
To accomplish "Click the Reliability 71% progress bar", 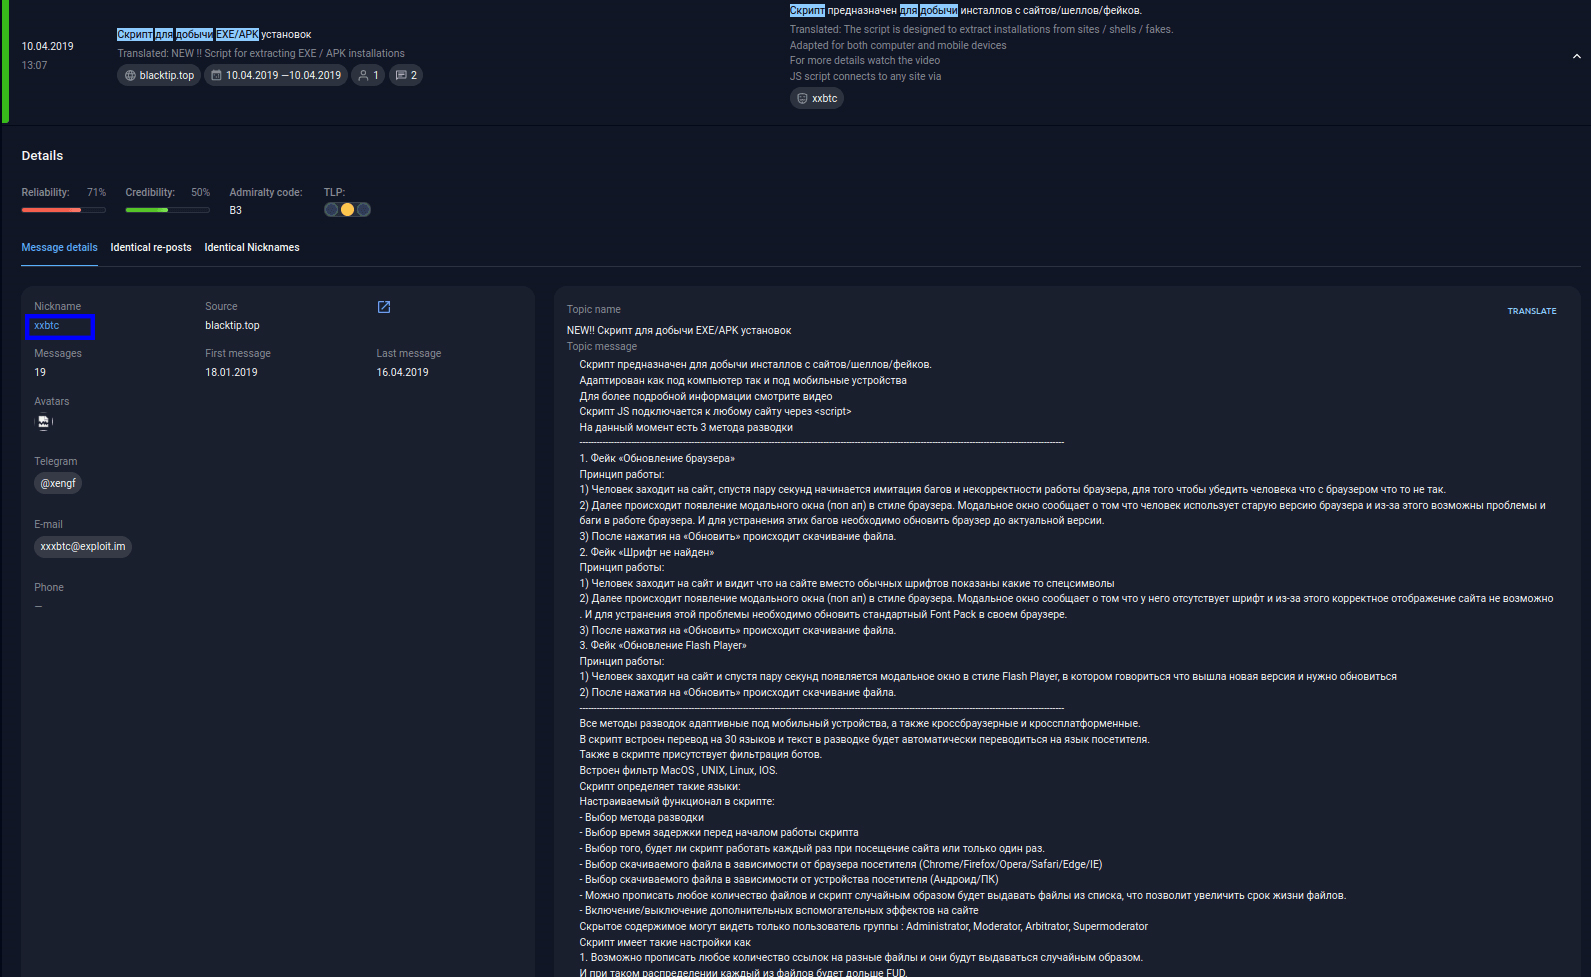I will (x=64, y=210).
